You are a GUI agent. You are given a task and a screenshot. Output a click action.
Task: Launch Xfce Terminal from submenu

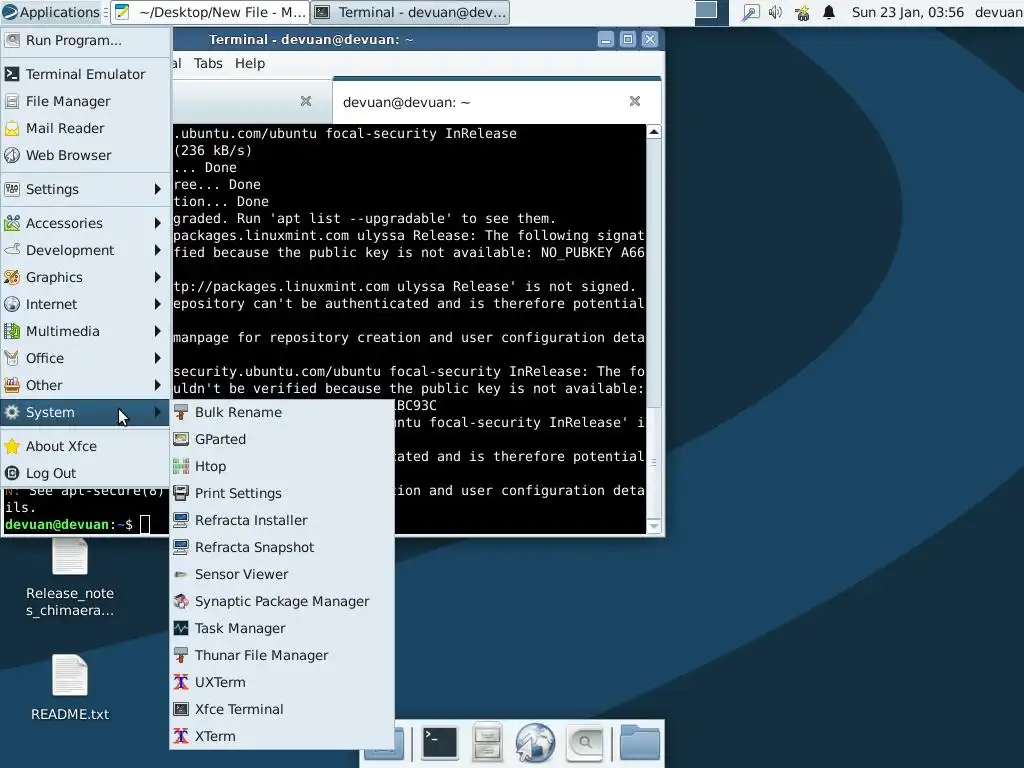point(281,709)
